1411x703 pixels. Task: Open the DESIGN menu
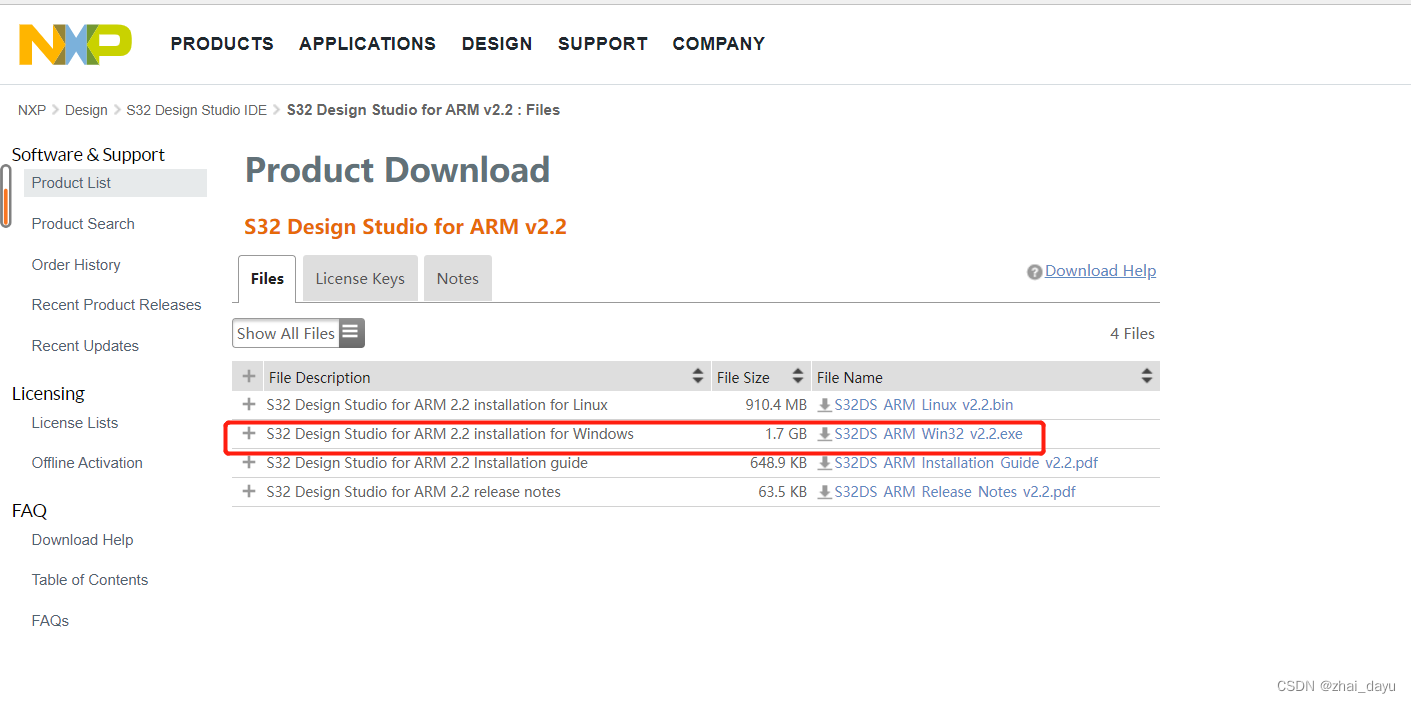point(497,44)
